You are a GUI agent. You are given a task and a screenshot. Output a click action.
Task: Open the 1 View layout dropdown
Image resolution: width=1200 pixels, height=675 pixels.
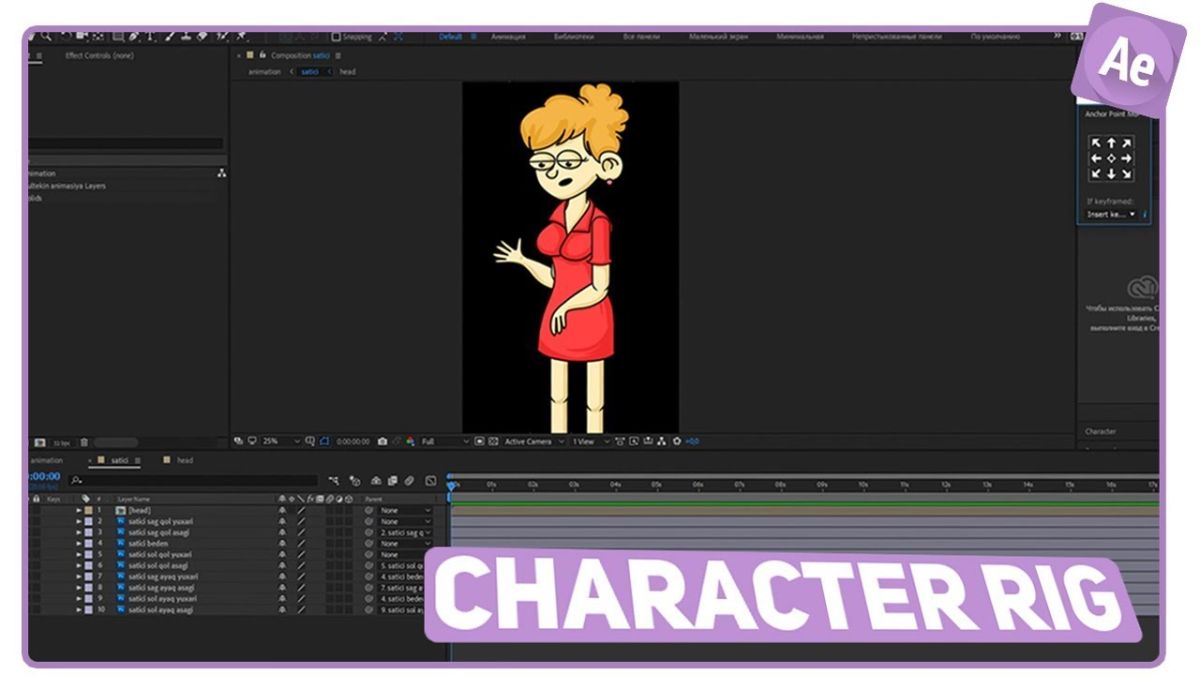coord(591,441)
